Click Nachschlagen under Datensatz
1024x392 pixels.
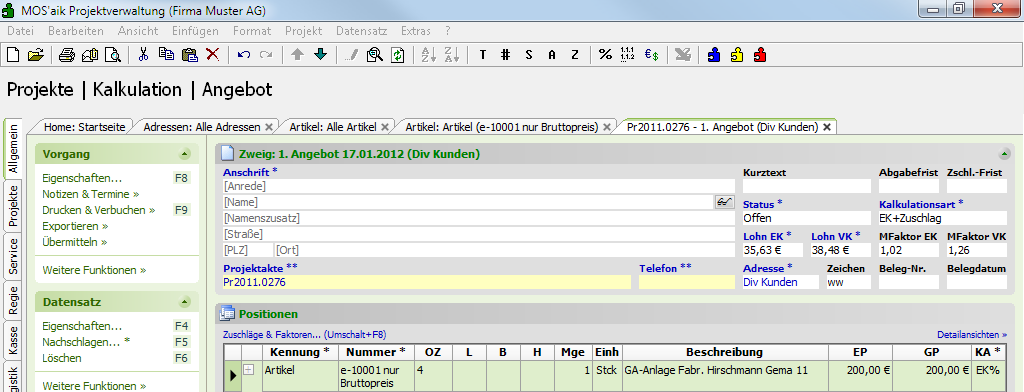point(86,342)
